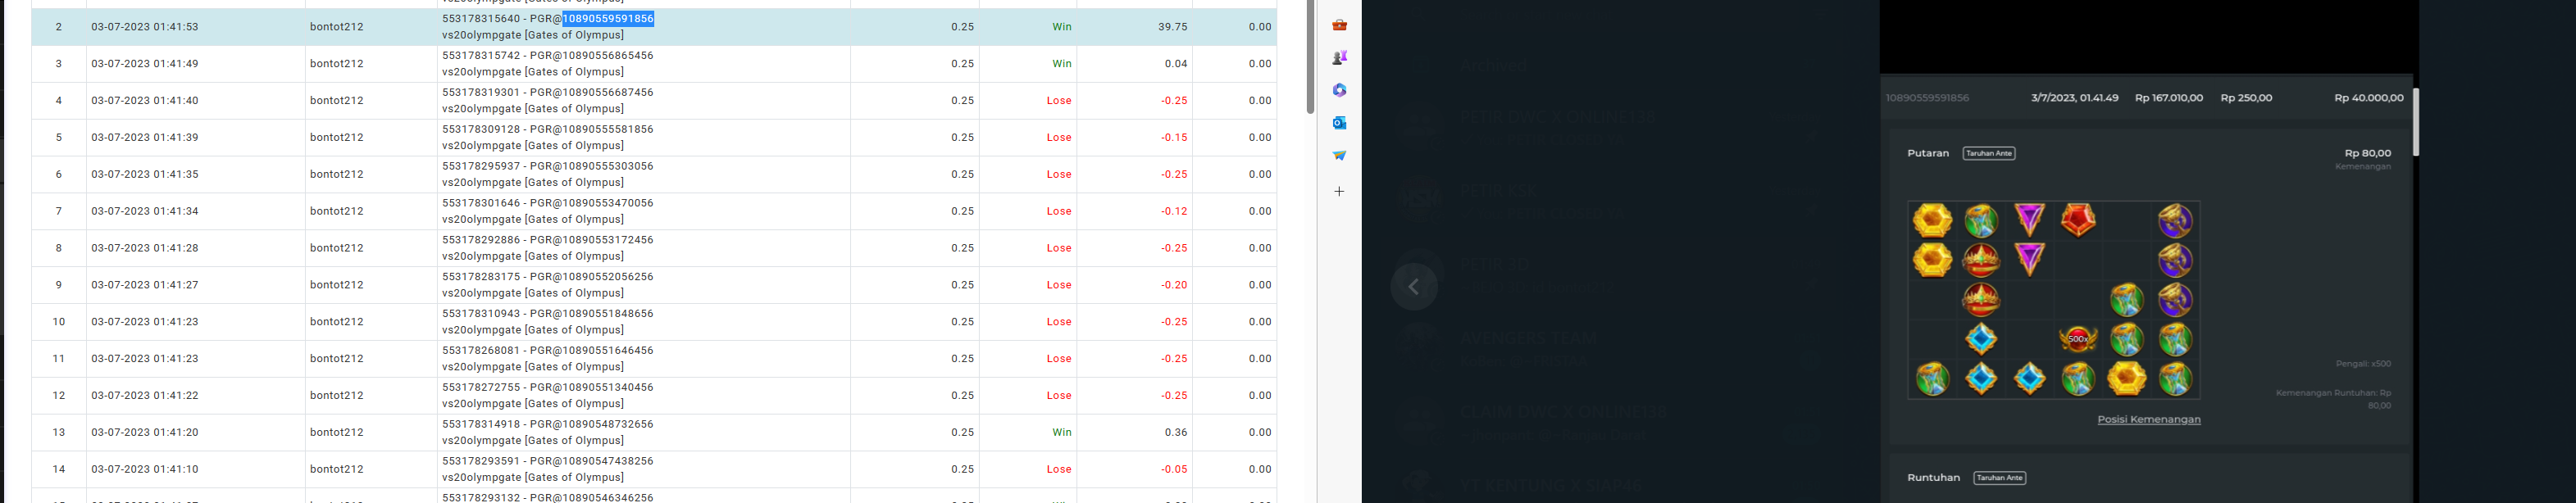Click the -0.20 amount in row 9
Image resolution: width=2576 pixels, height=503 pixels.
coord(1174,286)
